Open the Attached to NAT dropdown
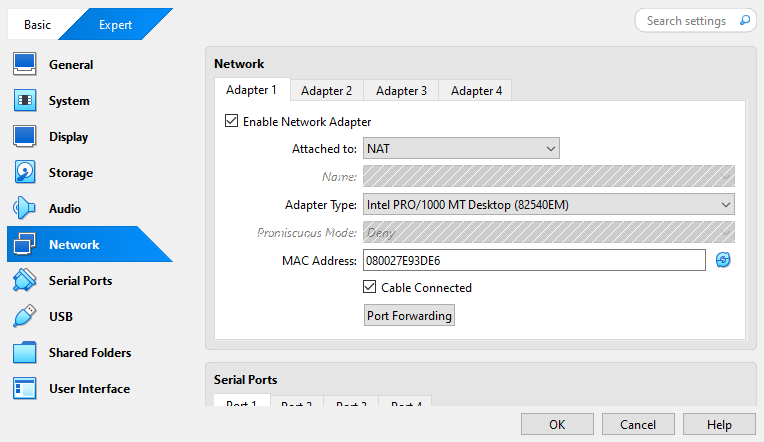764x442 pixels. pos(460,149)
